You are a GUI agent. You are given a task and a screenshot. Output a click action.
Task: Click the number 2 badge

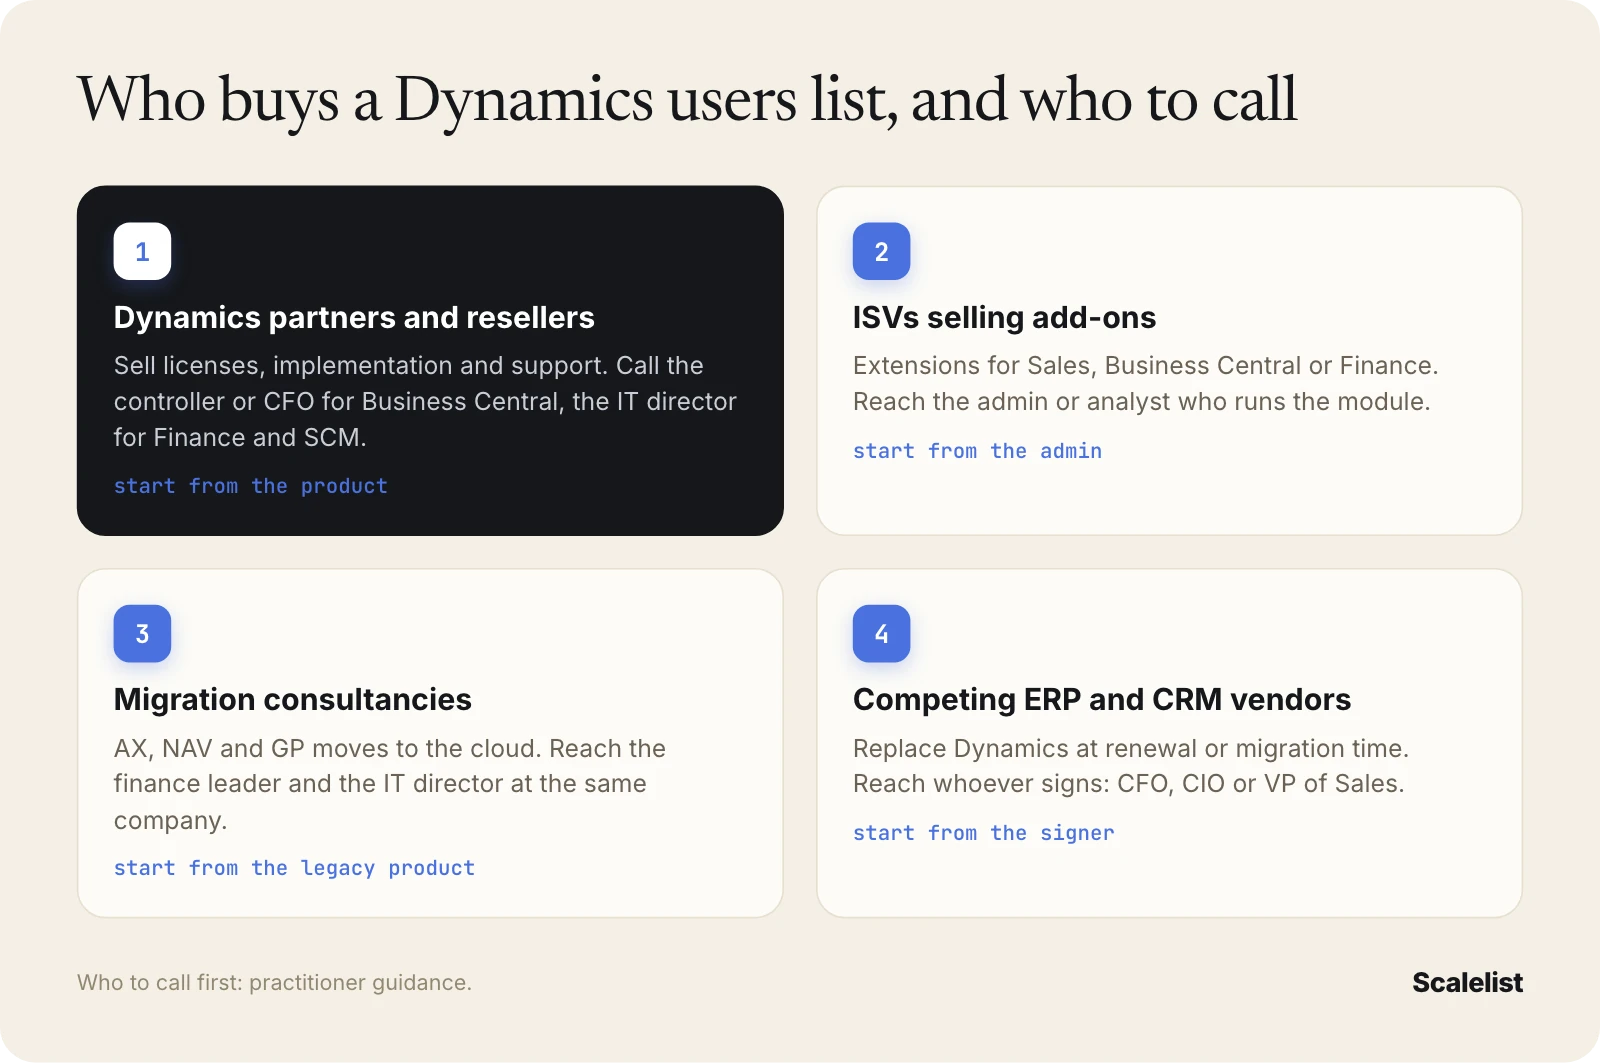(881, 251)
